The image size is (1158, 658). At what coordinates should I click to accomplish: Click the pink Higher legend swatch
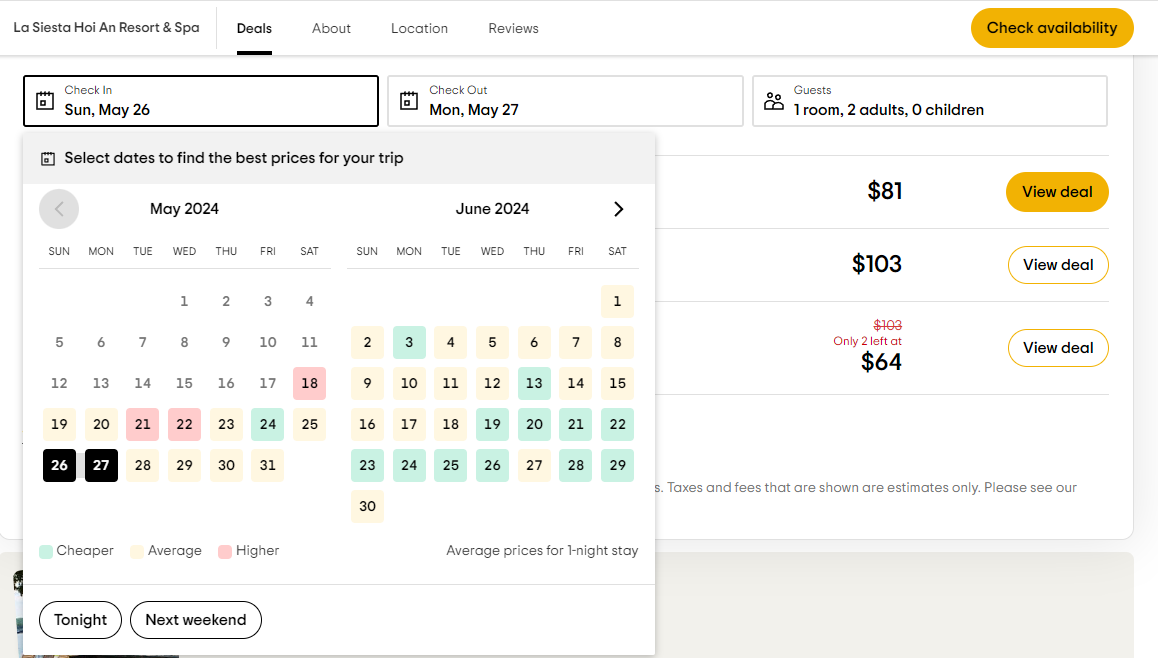pyautogui.click(x=225, y=552)
